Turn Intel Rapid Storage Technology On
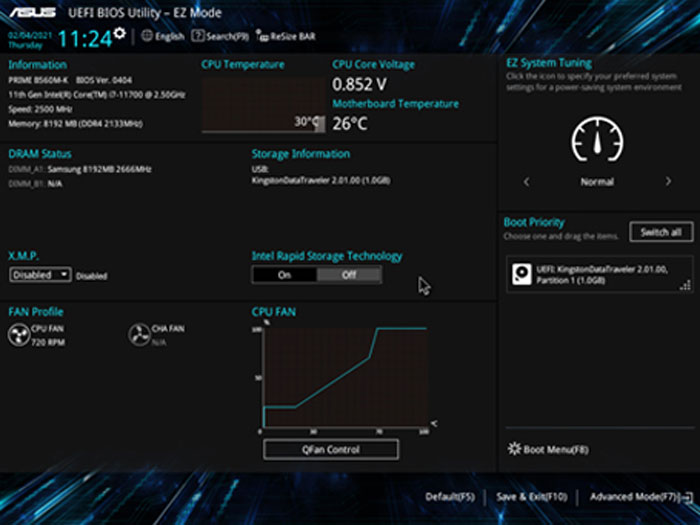700x525 pixels. 284,275
